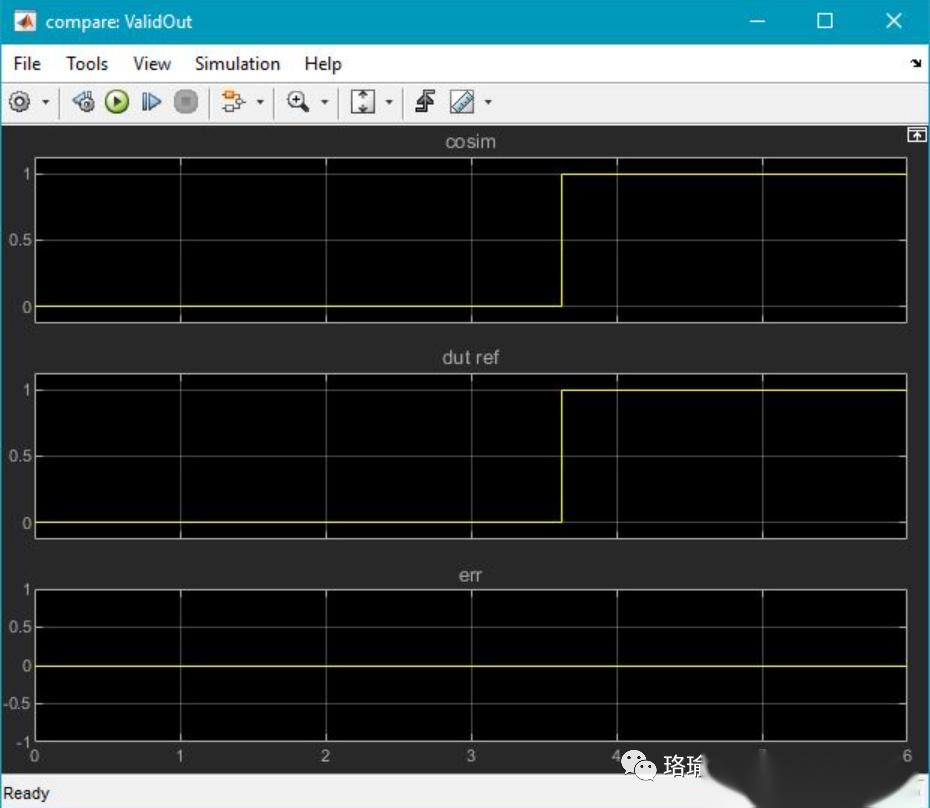Click the Stop simulation icon
The image size is (930, 808).
(x=186, y=101)
